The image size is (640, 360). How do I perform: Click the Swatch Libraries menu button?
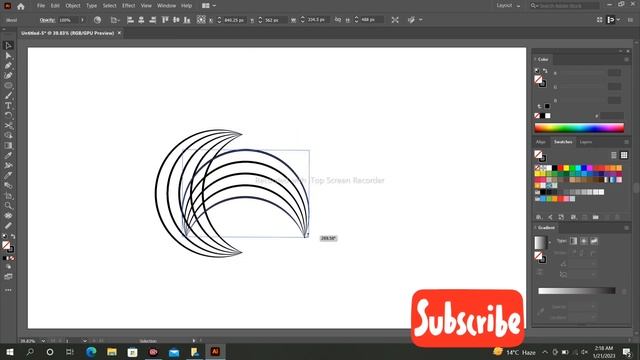pos(539,217)
